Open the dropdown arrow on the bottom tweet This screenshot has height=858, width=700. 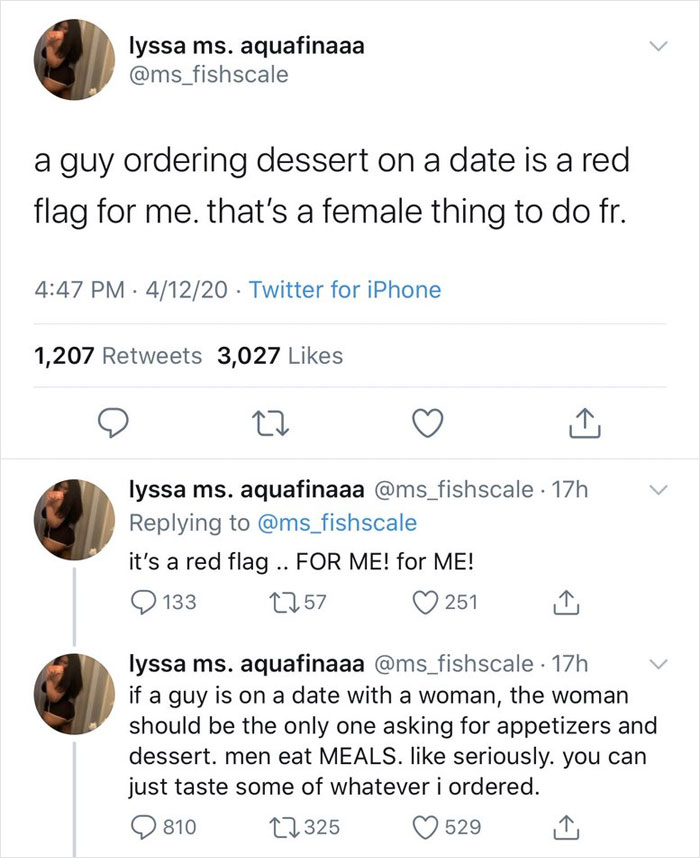pos(658,663)
